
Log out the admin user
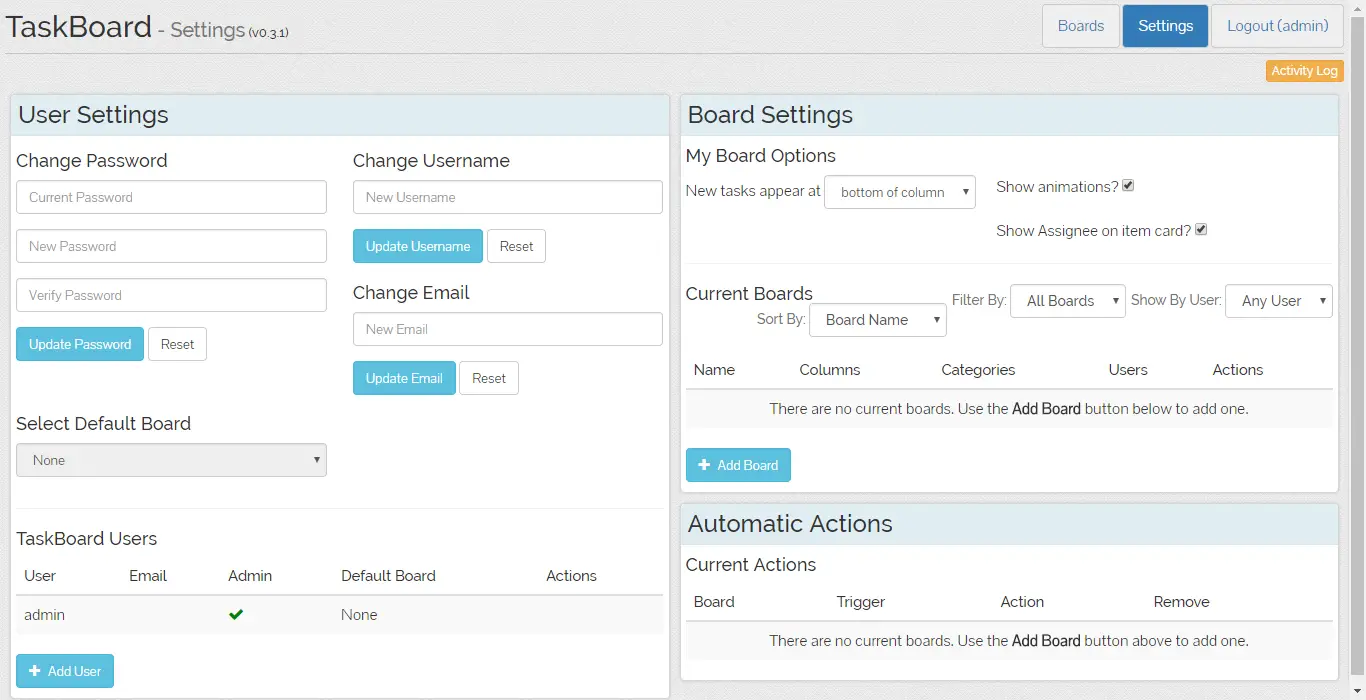[x=1278, y=26]
